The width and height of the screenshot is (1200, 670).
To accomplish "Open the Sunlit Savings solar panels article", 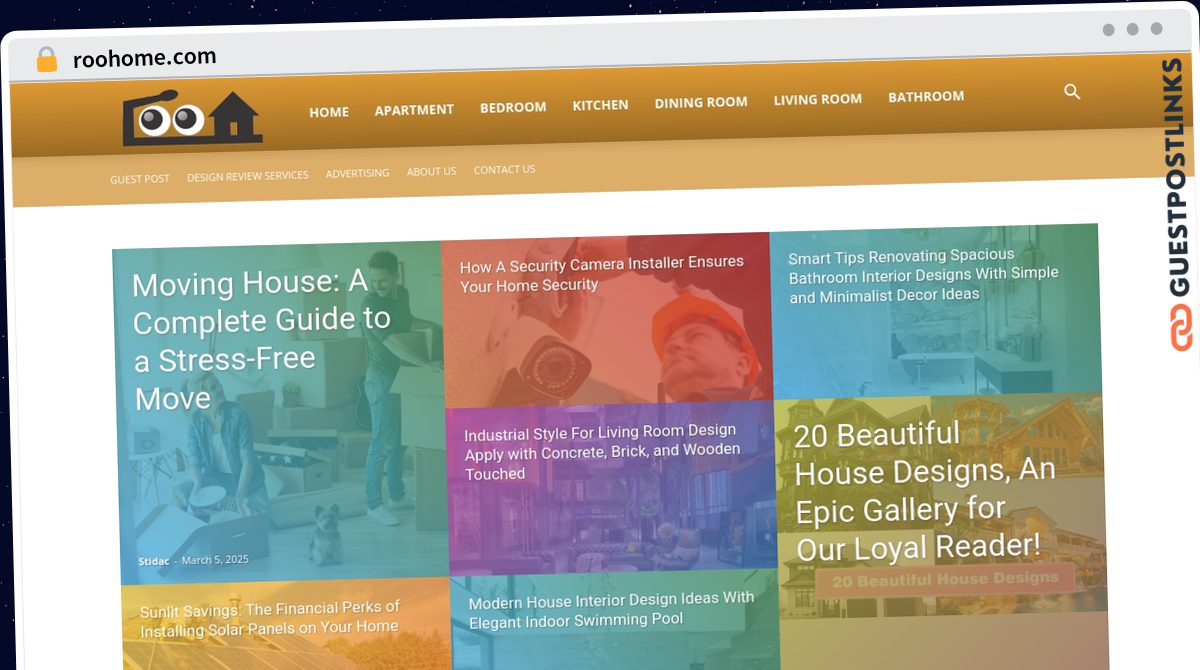I will (x=270, y=620).
